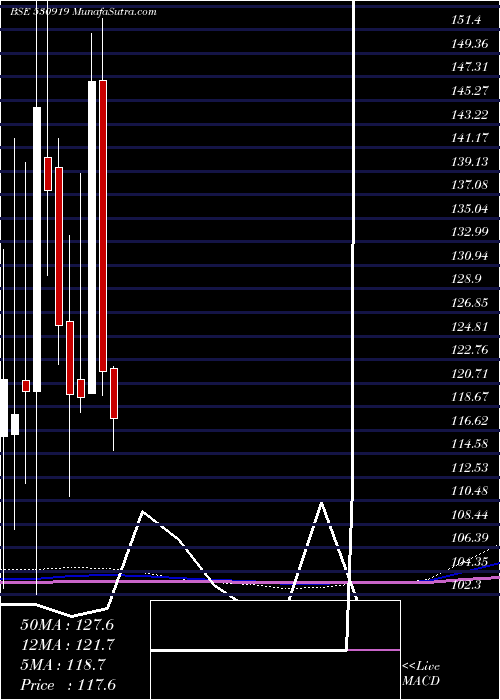500x700 pixels.
Task: Click the 132.99 price axis label
Action: point(469,232)
